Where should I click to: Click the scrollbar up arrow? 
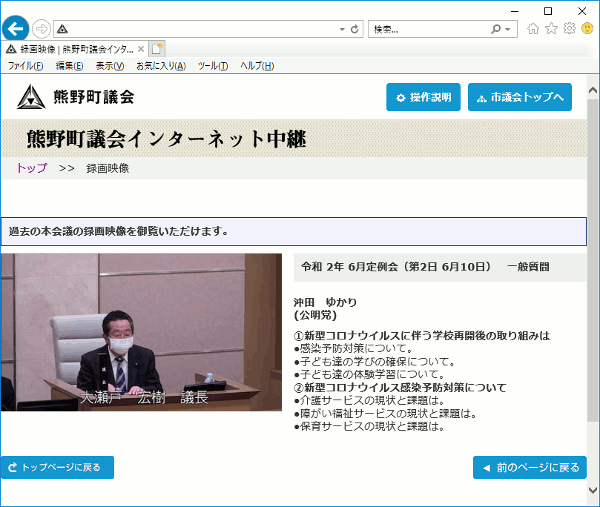(593, 90)
